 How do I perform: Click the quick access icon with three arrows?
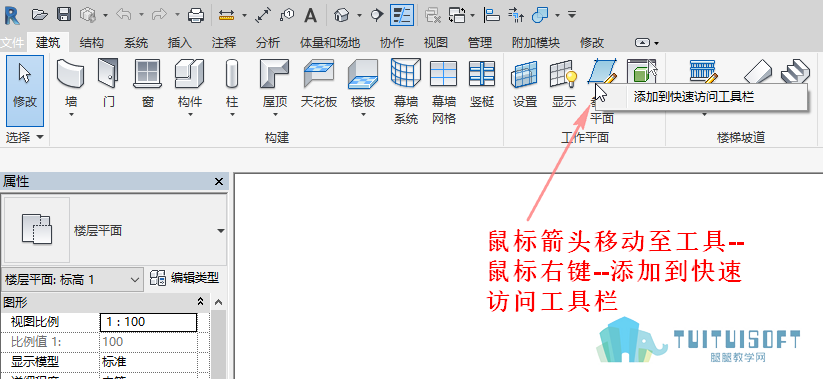(x=516, y=16)
